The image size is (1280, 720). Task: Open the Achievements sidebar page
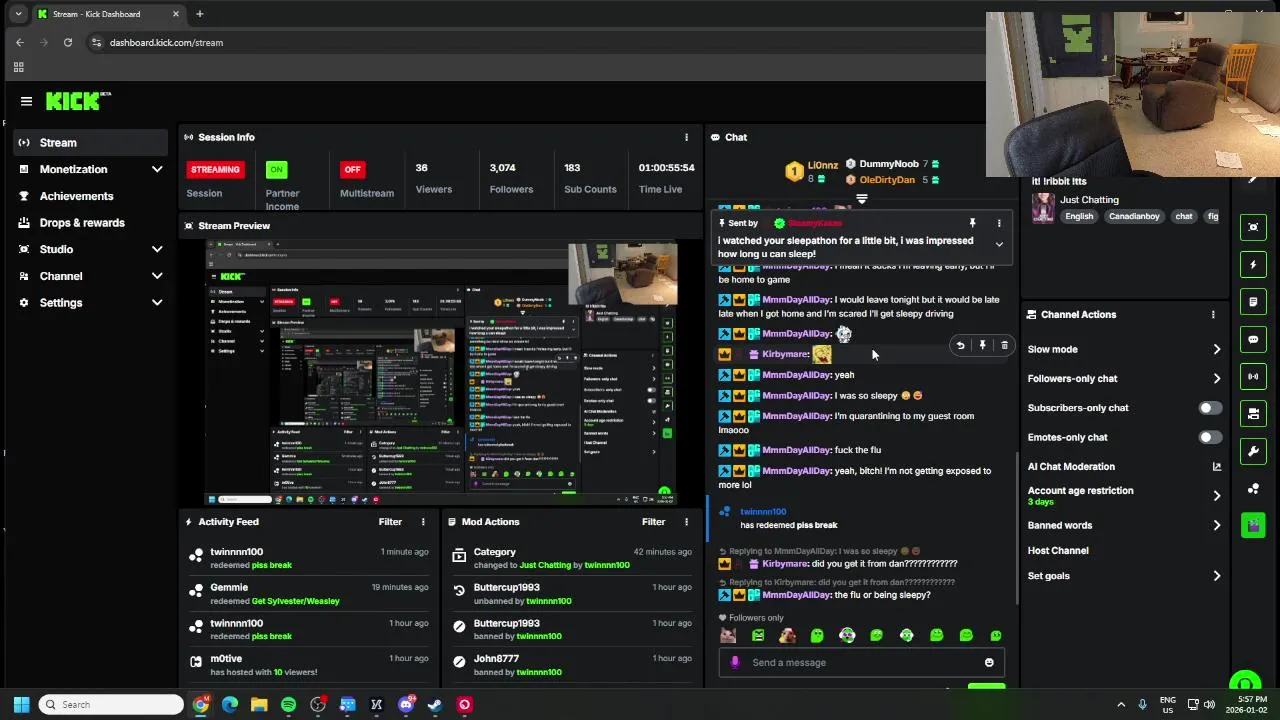[x=90, y=196]
